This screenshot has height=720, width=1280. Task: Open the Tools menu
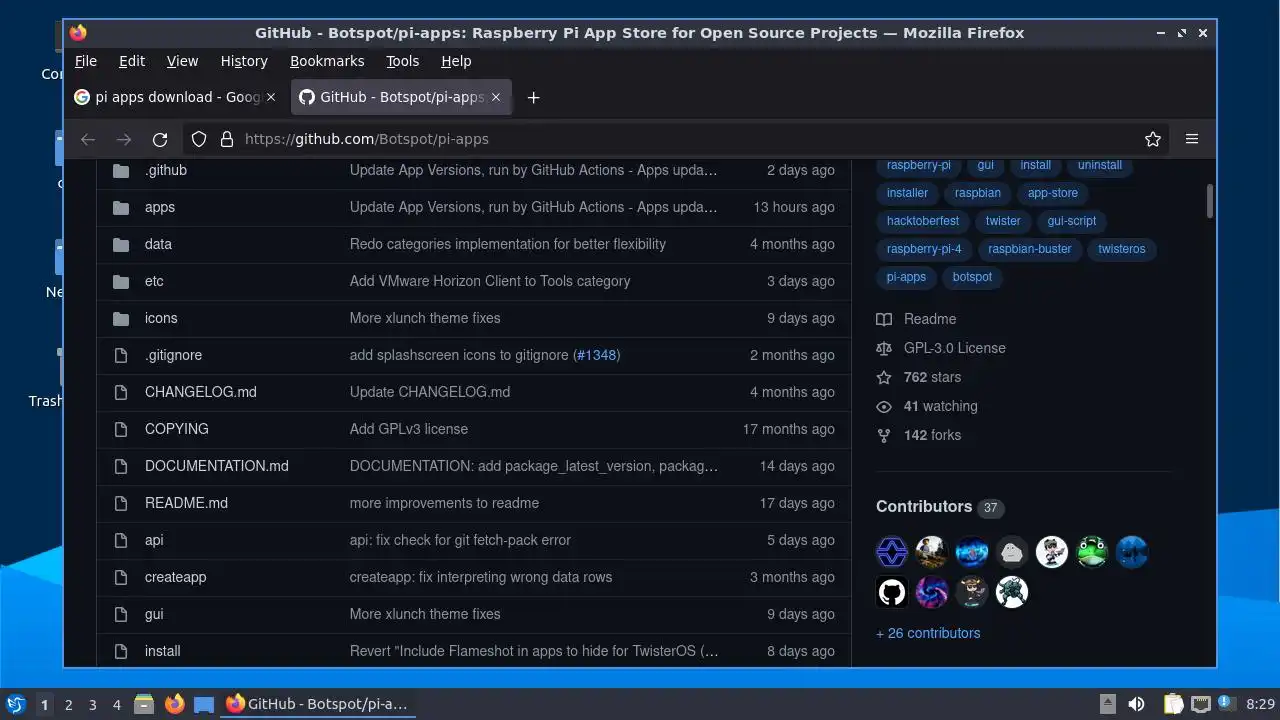pyautogui.click(x=403, y=61)
